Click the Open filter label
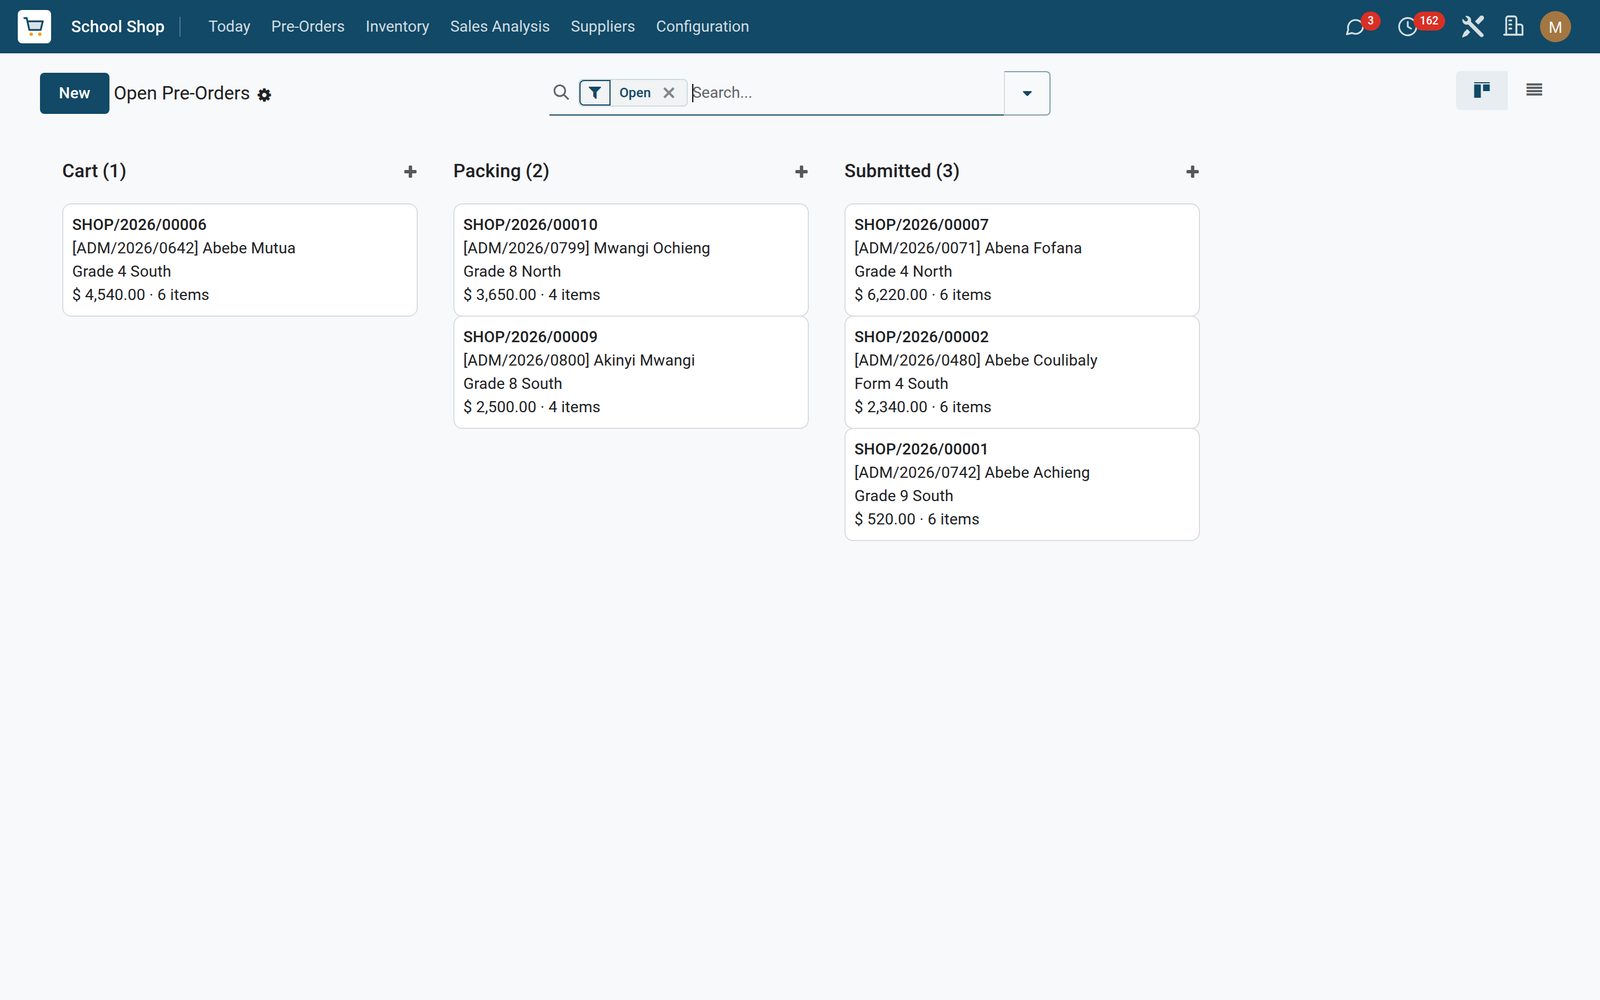Image resolution: width=1600 pixels, height=1000 pixels. (x=635, y=93)
